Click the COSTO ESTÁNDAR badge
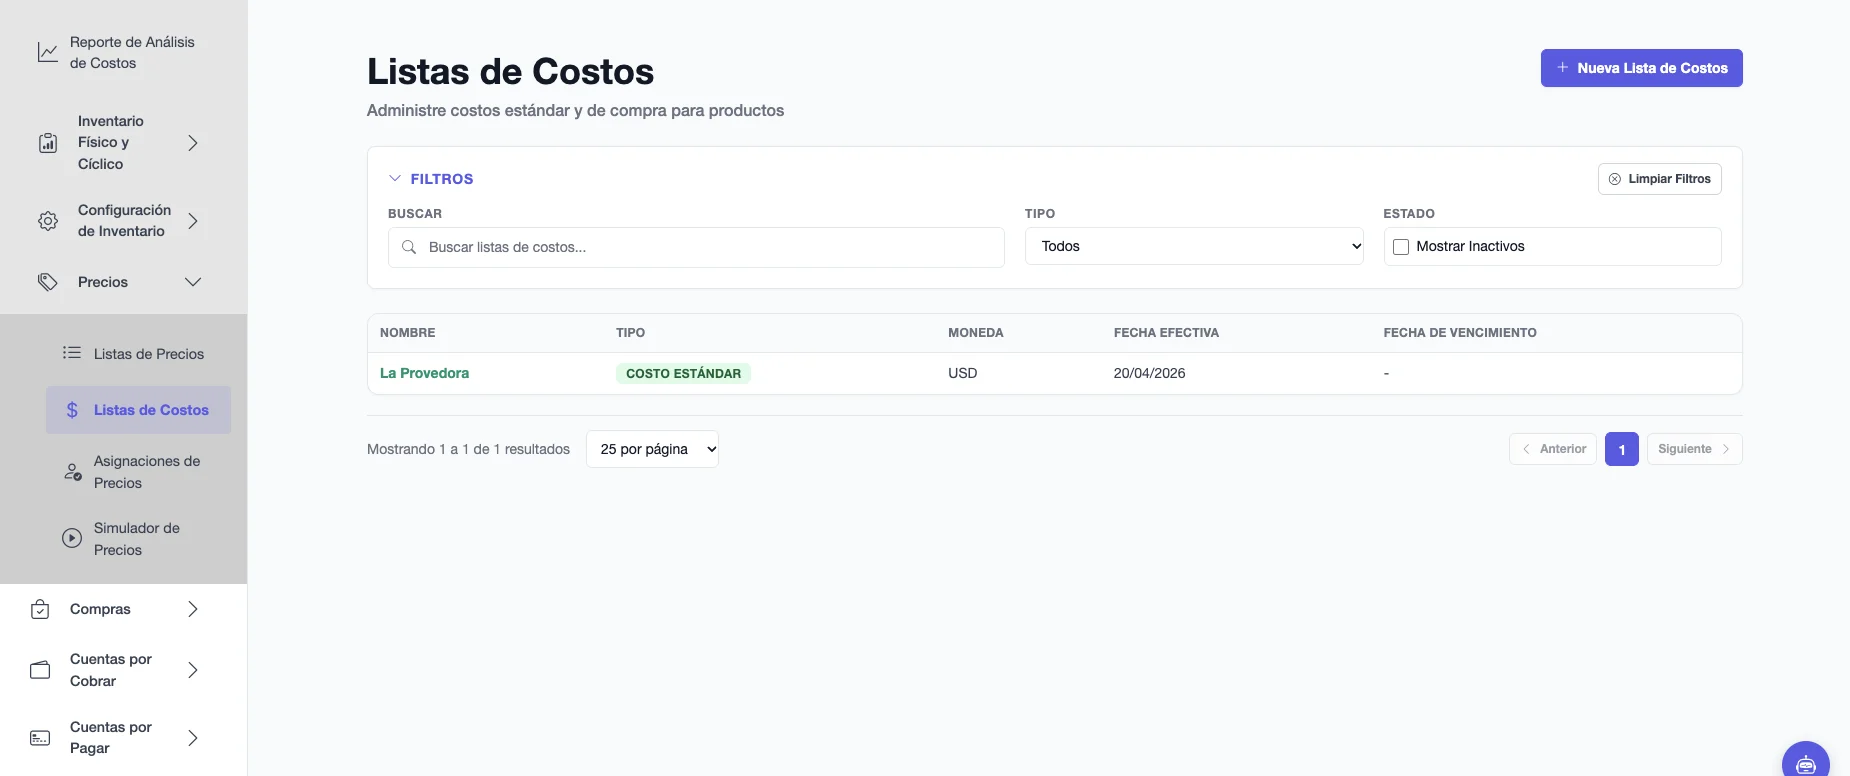Image resolution: width=1850 pixels, height=776 pixels. (x=683, y=373)
